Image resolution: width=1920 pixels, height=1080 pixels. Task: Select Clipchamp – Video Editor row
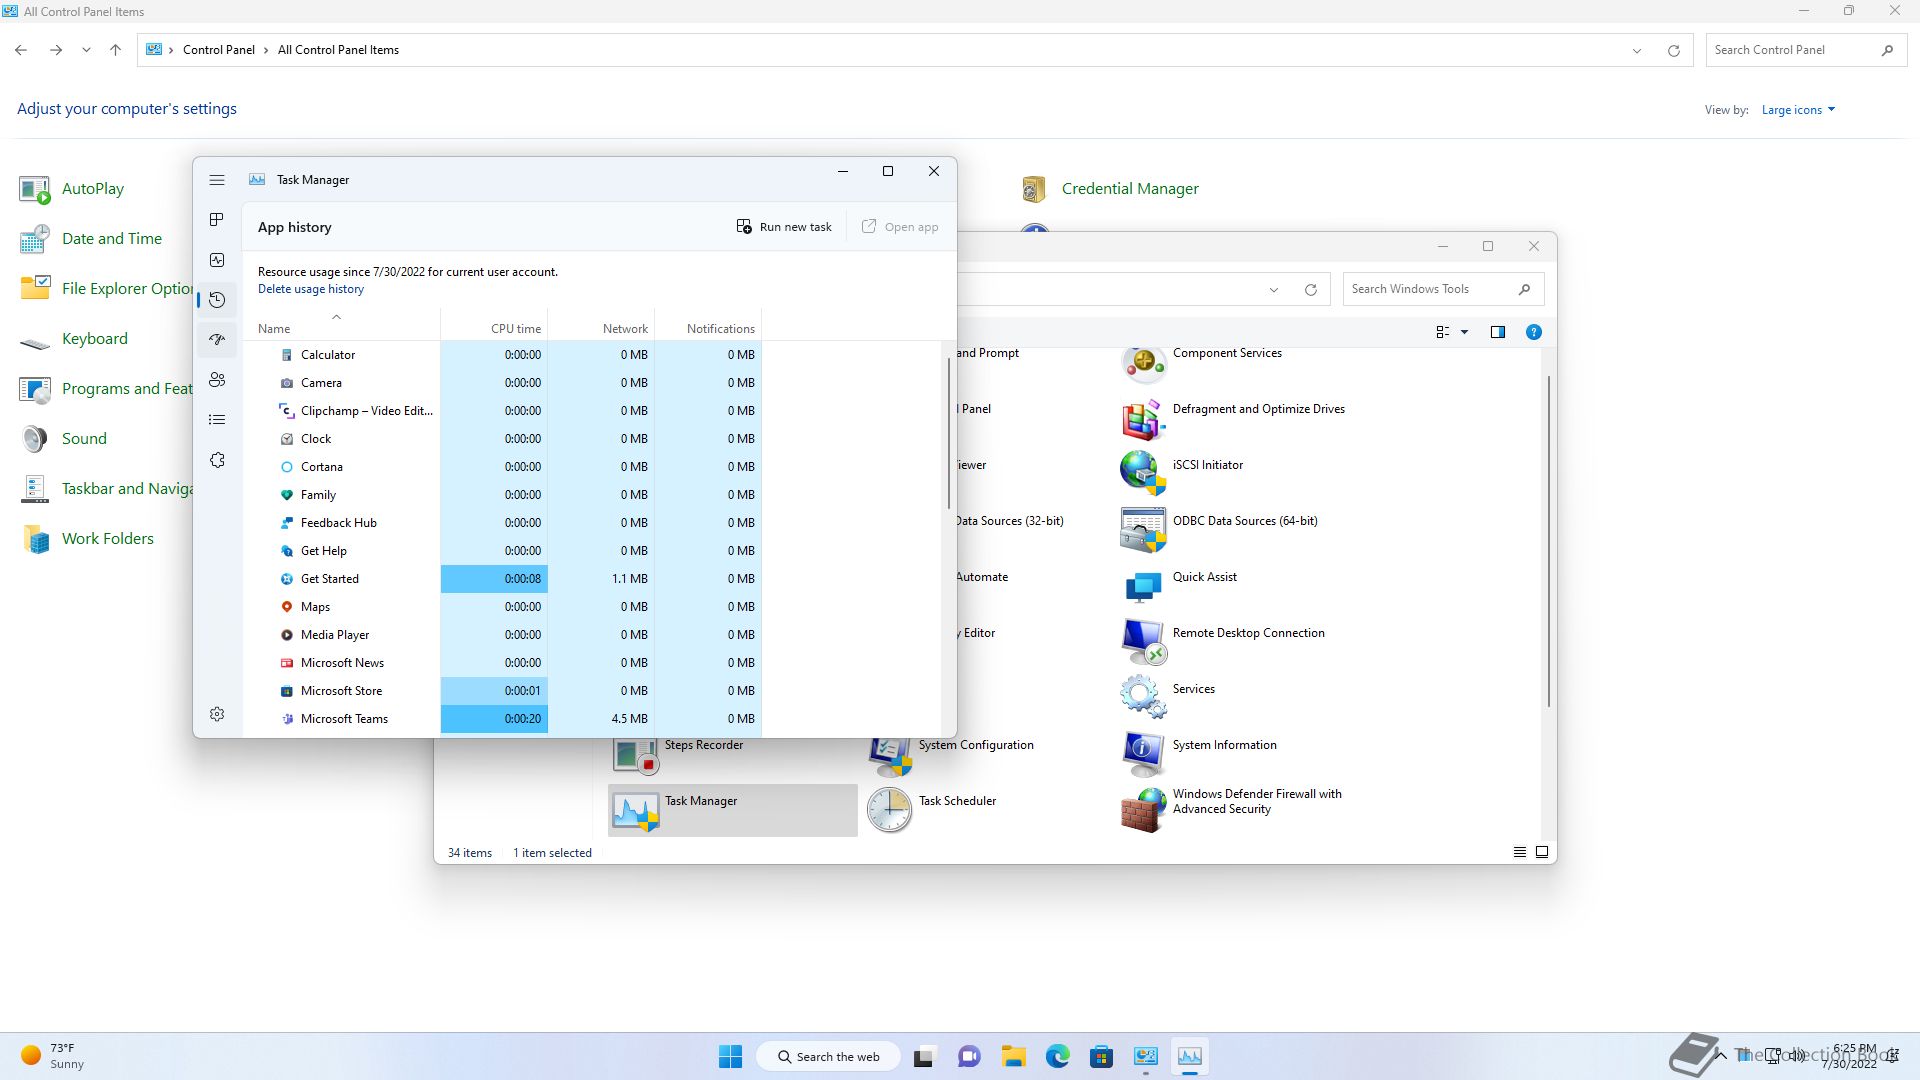(502, 411)
